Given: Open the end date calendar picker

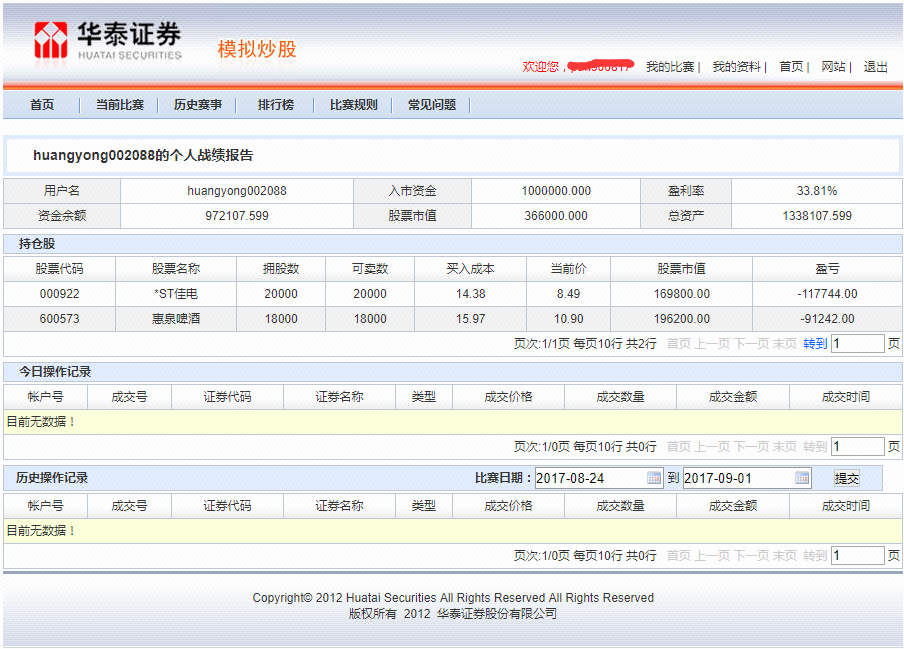Looking at the screenshot, I should pos(804,478).
